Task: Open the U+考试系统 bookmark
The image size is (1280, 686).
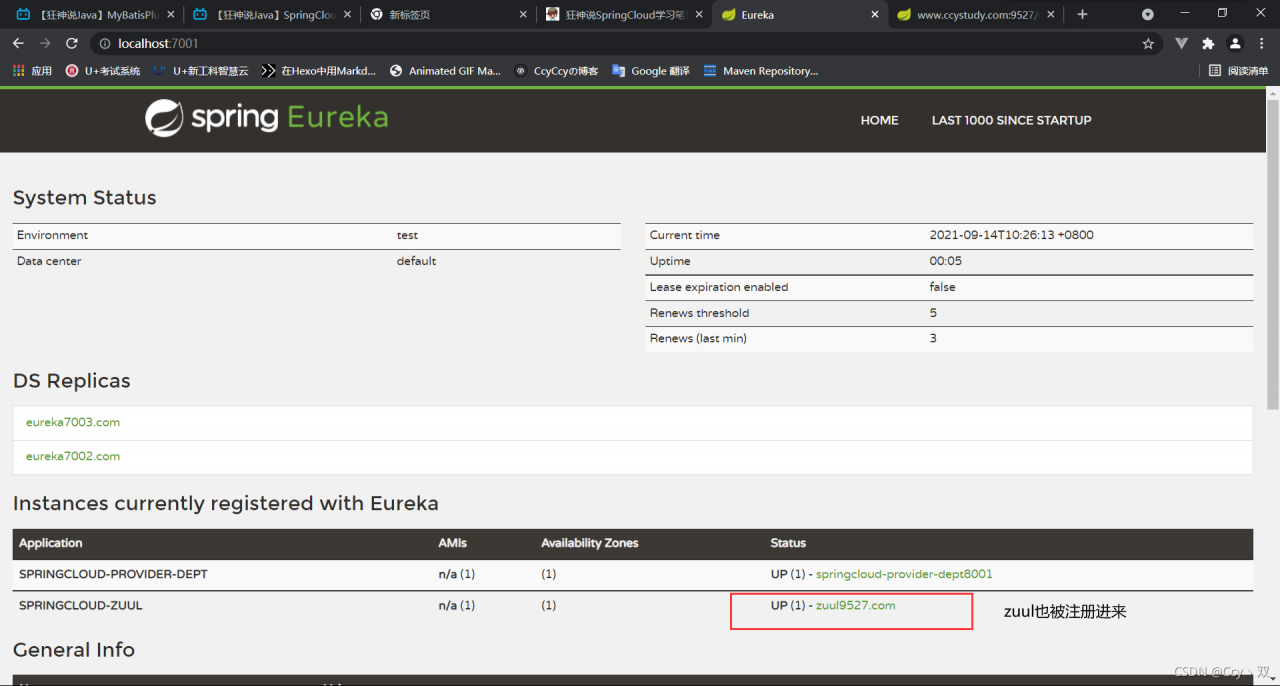Action: click(103, 71)
